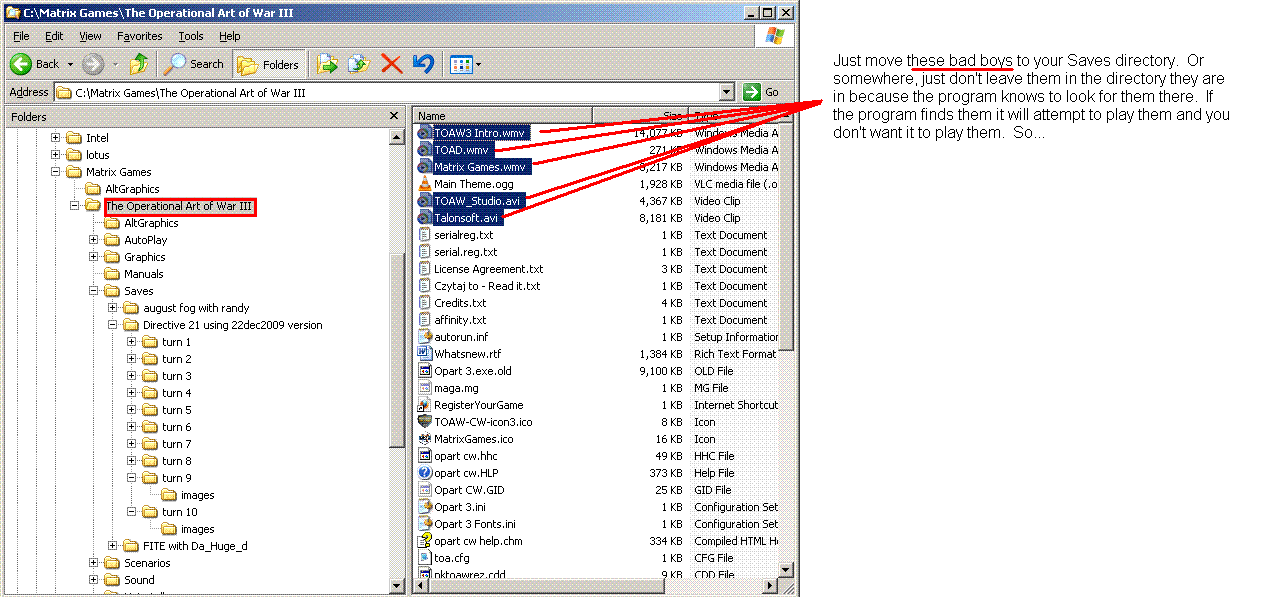Open the Search toolbar button
Viewport: 1273px width, 597px height.
[195, 64]
